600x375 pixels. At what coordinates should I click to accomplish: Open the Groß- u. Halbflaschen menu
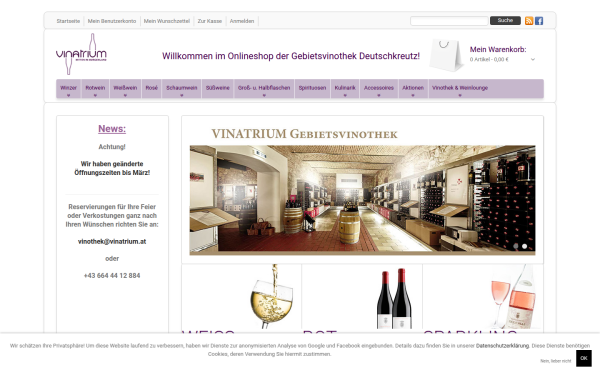click(264, 88)
